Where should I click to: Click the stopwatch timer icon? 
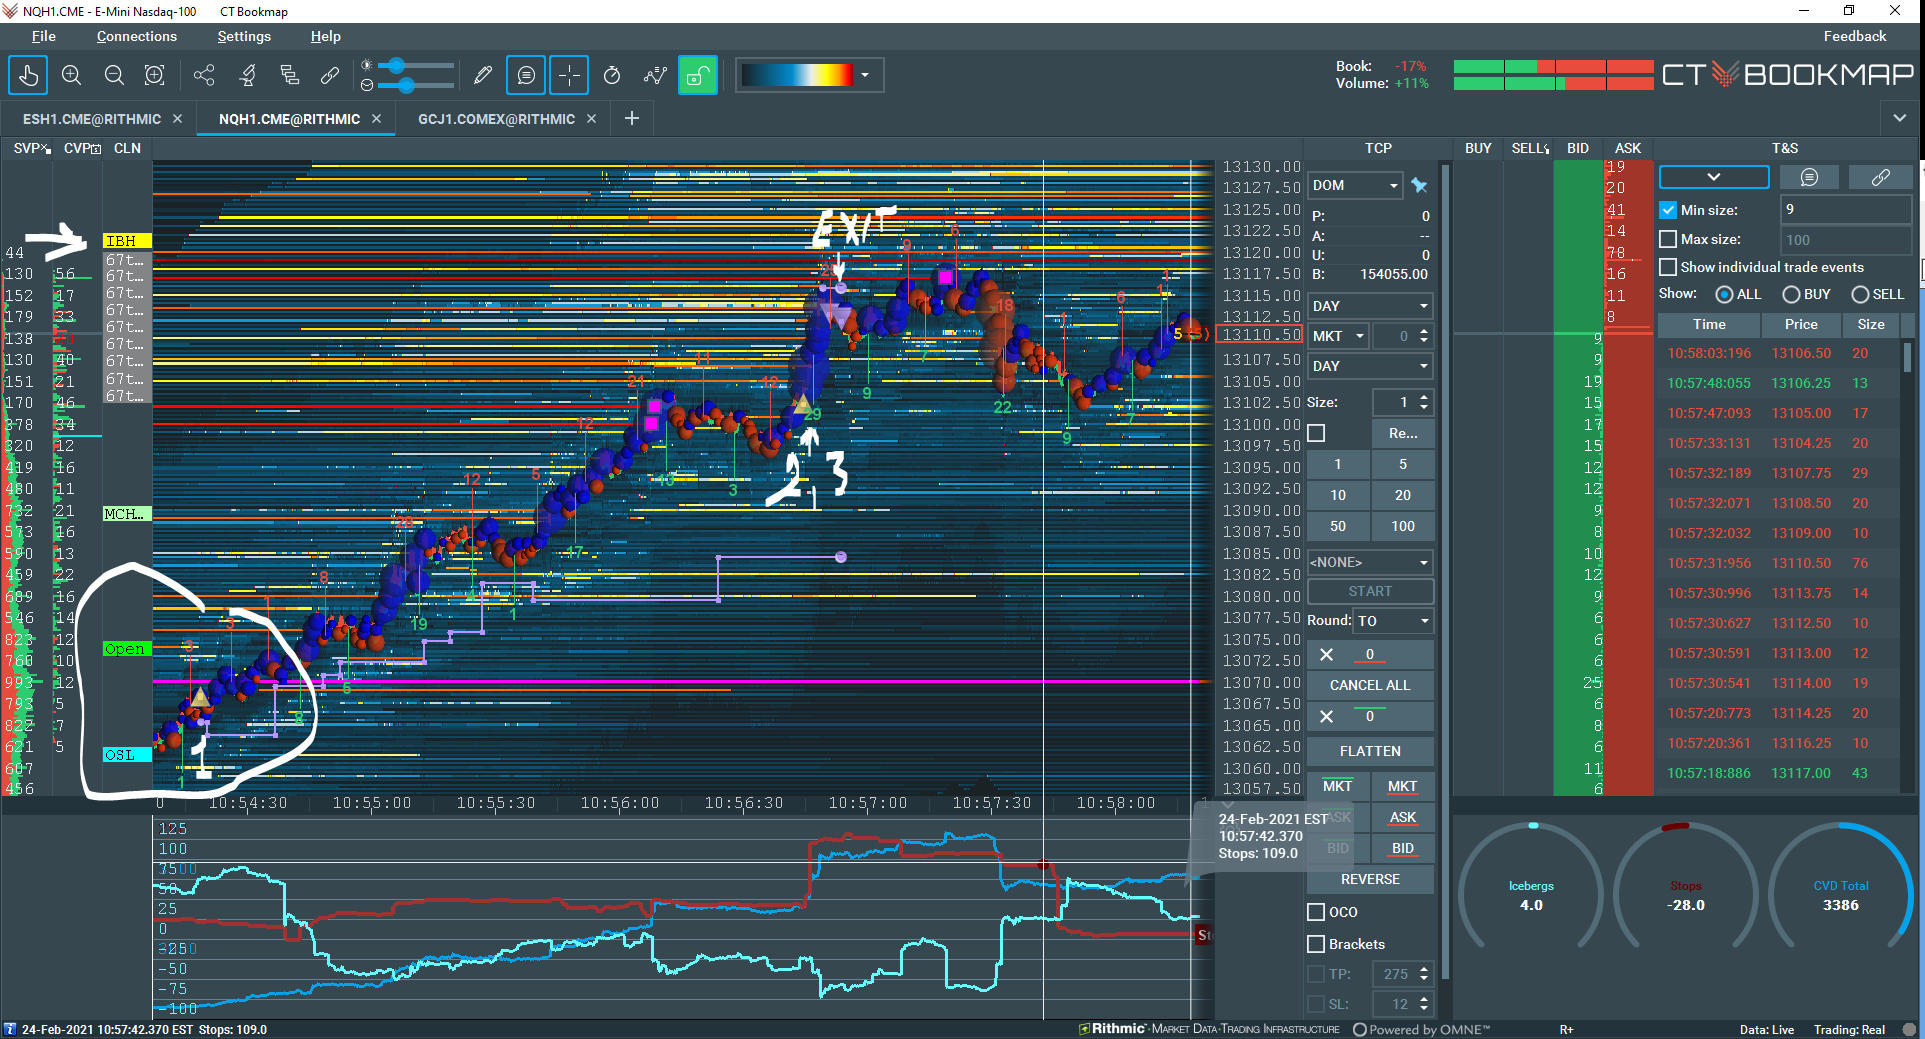pyautogui.click(x=612, y=75)
